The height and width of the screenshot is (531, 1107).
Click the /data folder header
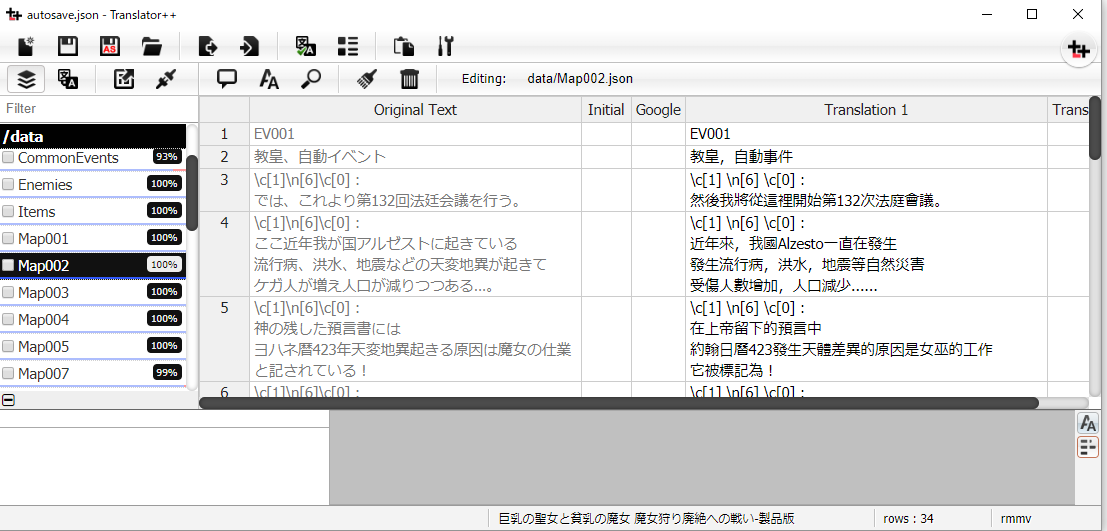coord(93,136)
